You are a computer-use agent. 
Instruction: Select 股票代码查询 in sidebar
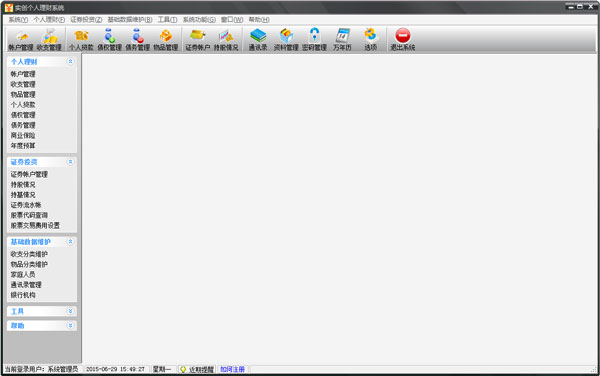tap(29, 215)
